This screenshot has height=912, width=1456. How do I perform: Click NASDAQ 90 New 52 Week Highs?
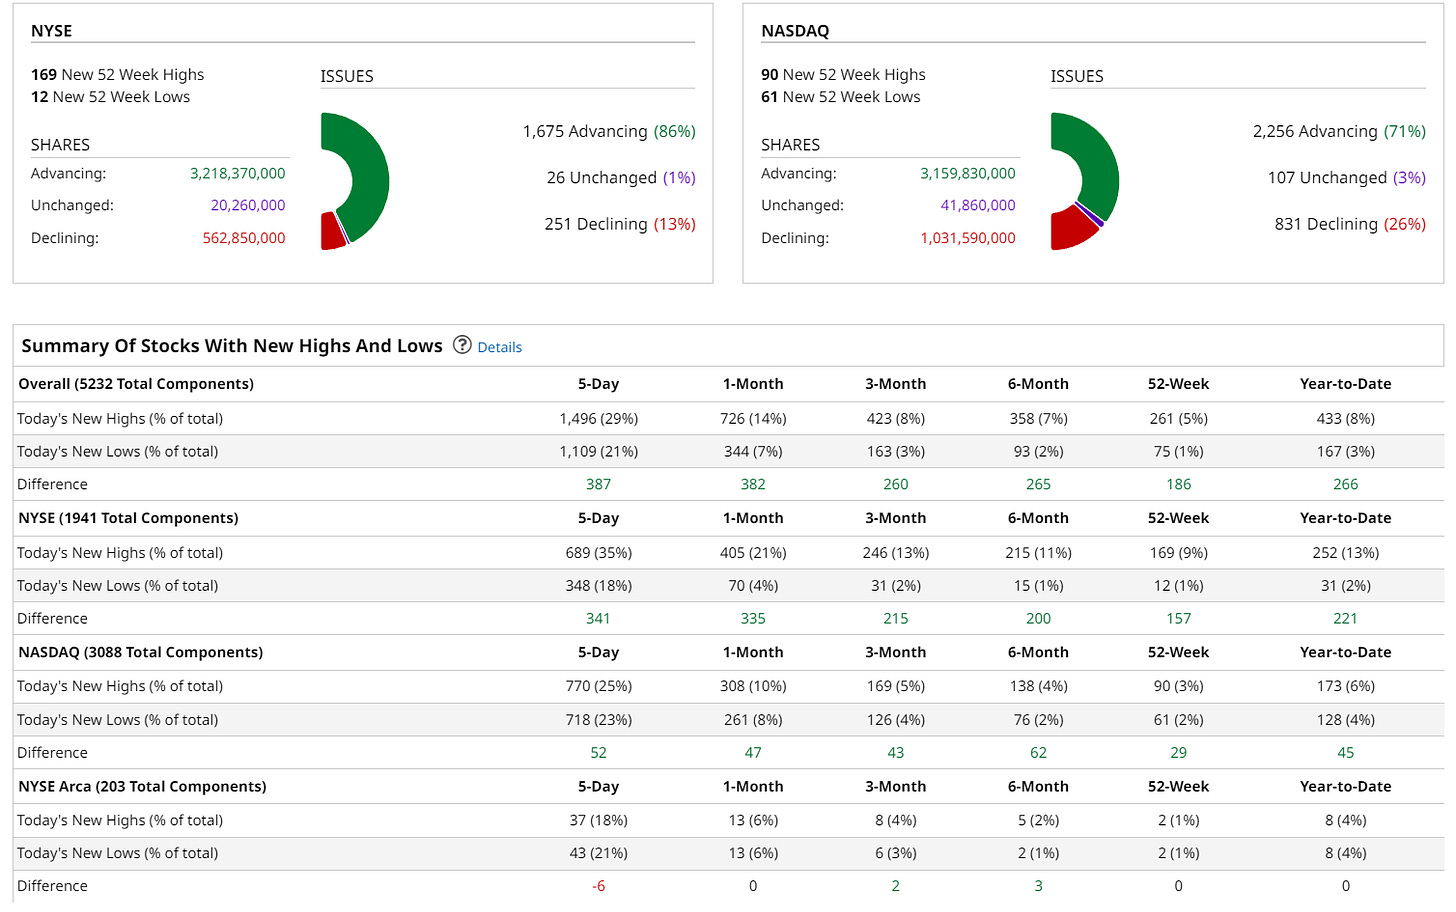843,75
